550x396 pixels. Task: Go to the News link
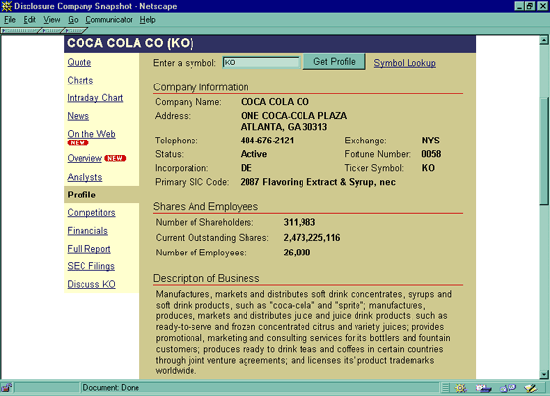[x=78, y=116]
